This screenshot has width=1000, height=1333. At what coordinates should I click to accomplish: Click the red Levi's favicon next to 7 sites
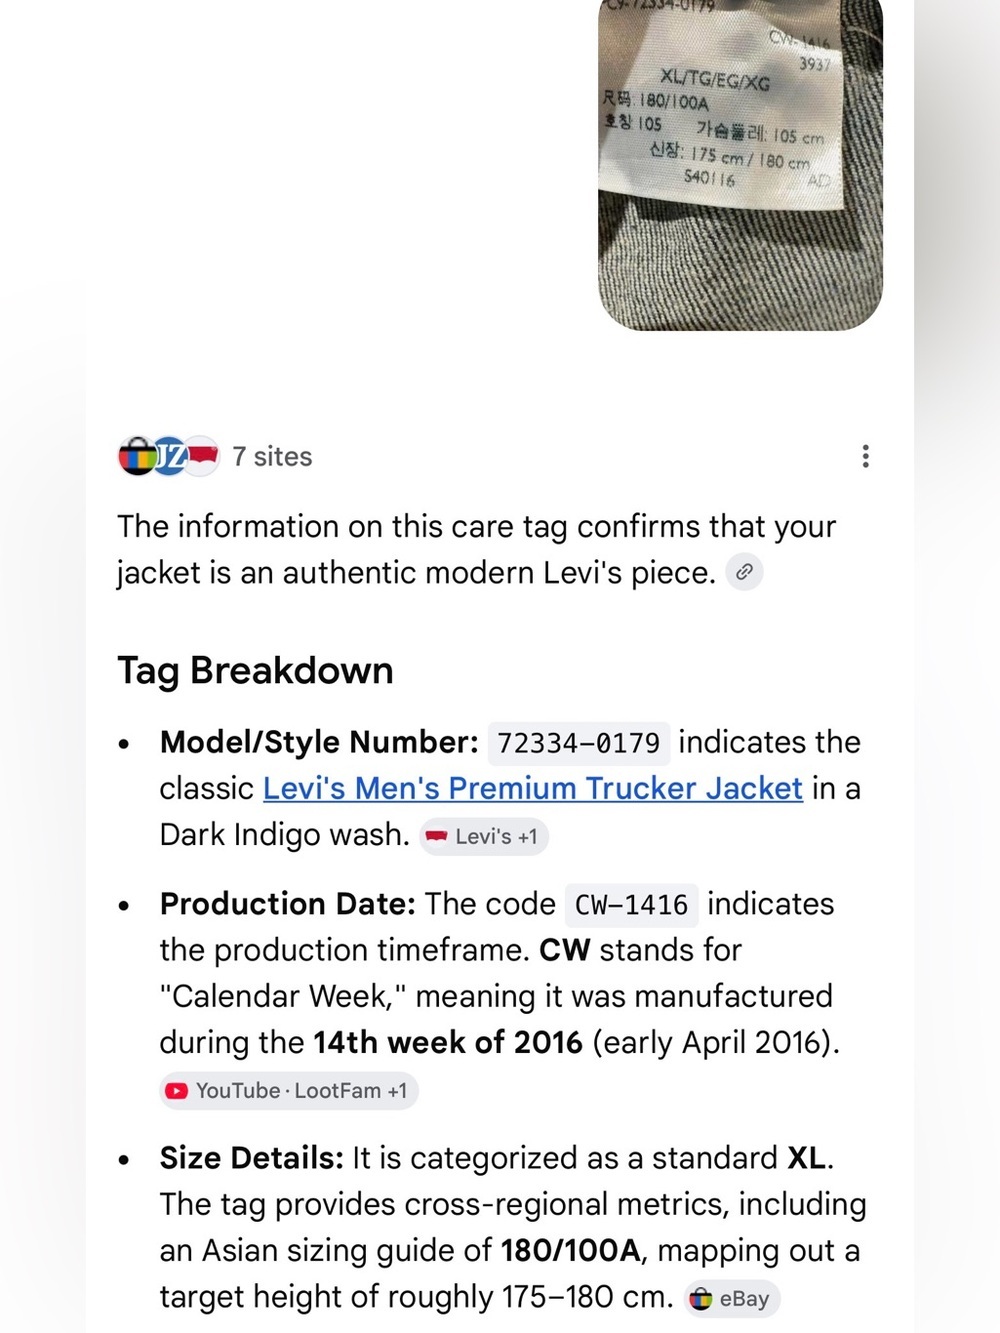203,456
